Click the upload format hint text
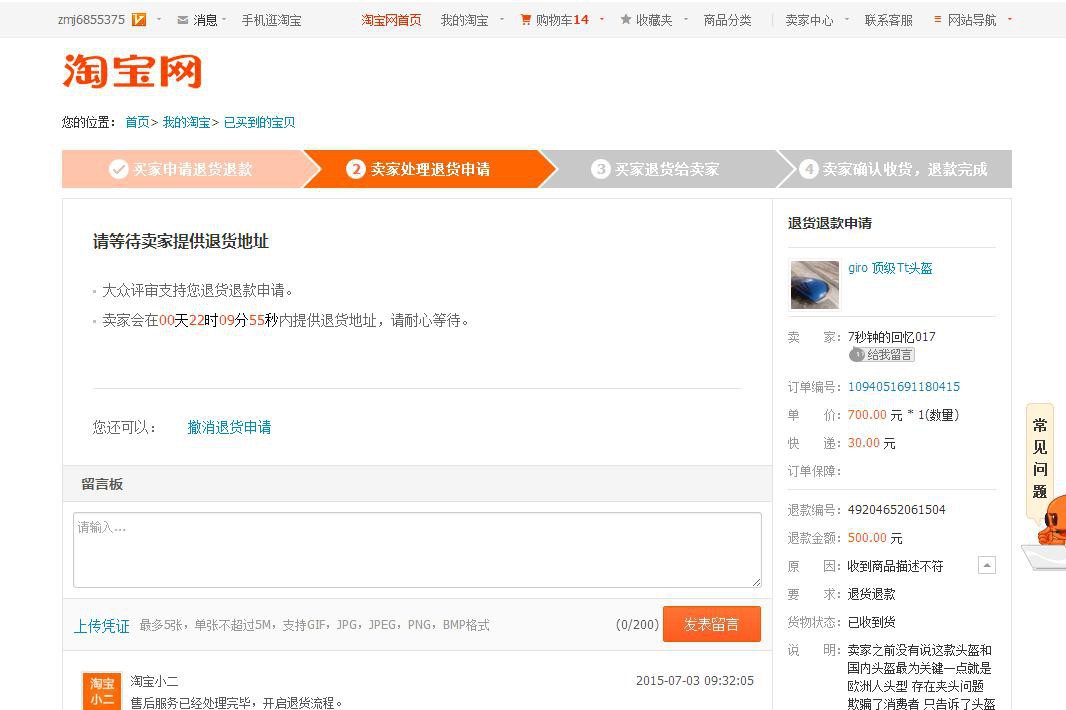1066x710 pixels. pyautogui.click(x=314, y=625)
